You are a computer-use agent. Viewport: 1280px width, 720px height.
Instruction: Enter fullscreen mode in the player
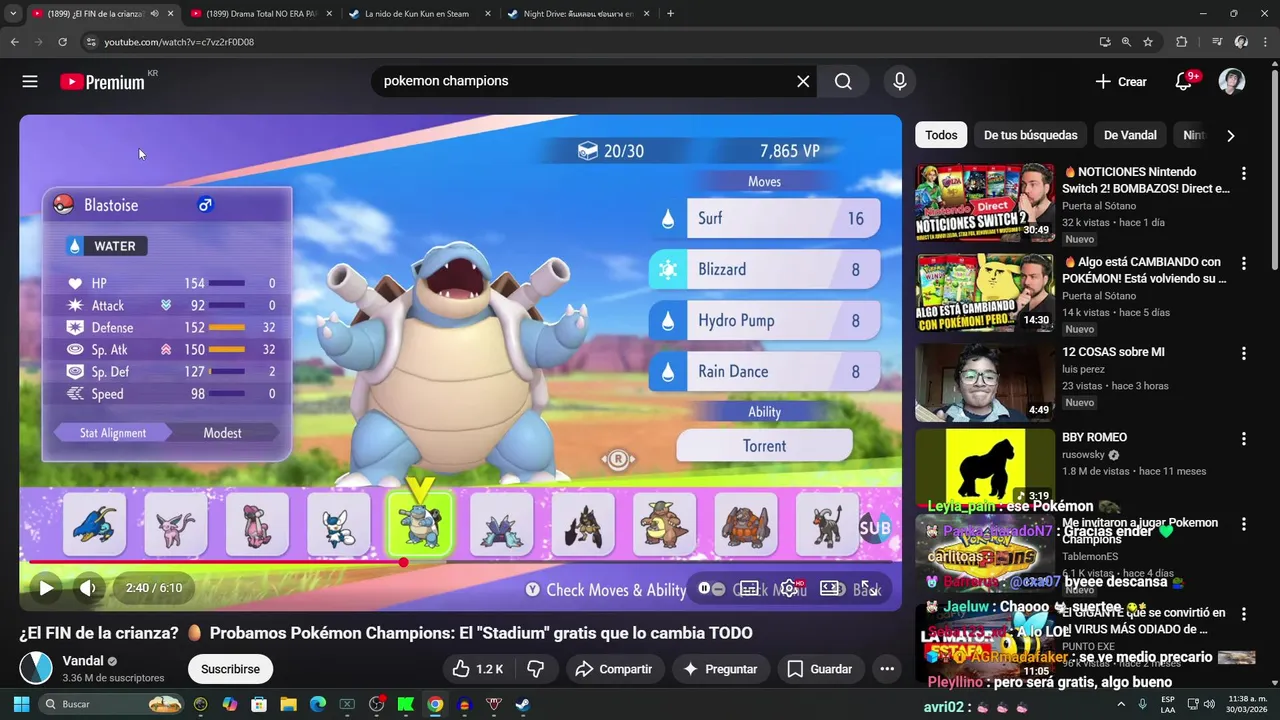tap(870, 589)
